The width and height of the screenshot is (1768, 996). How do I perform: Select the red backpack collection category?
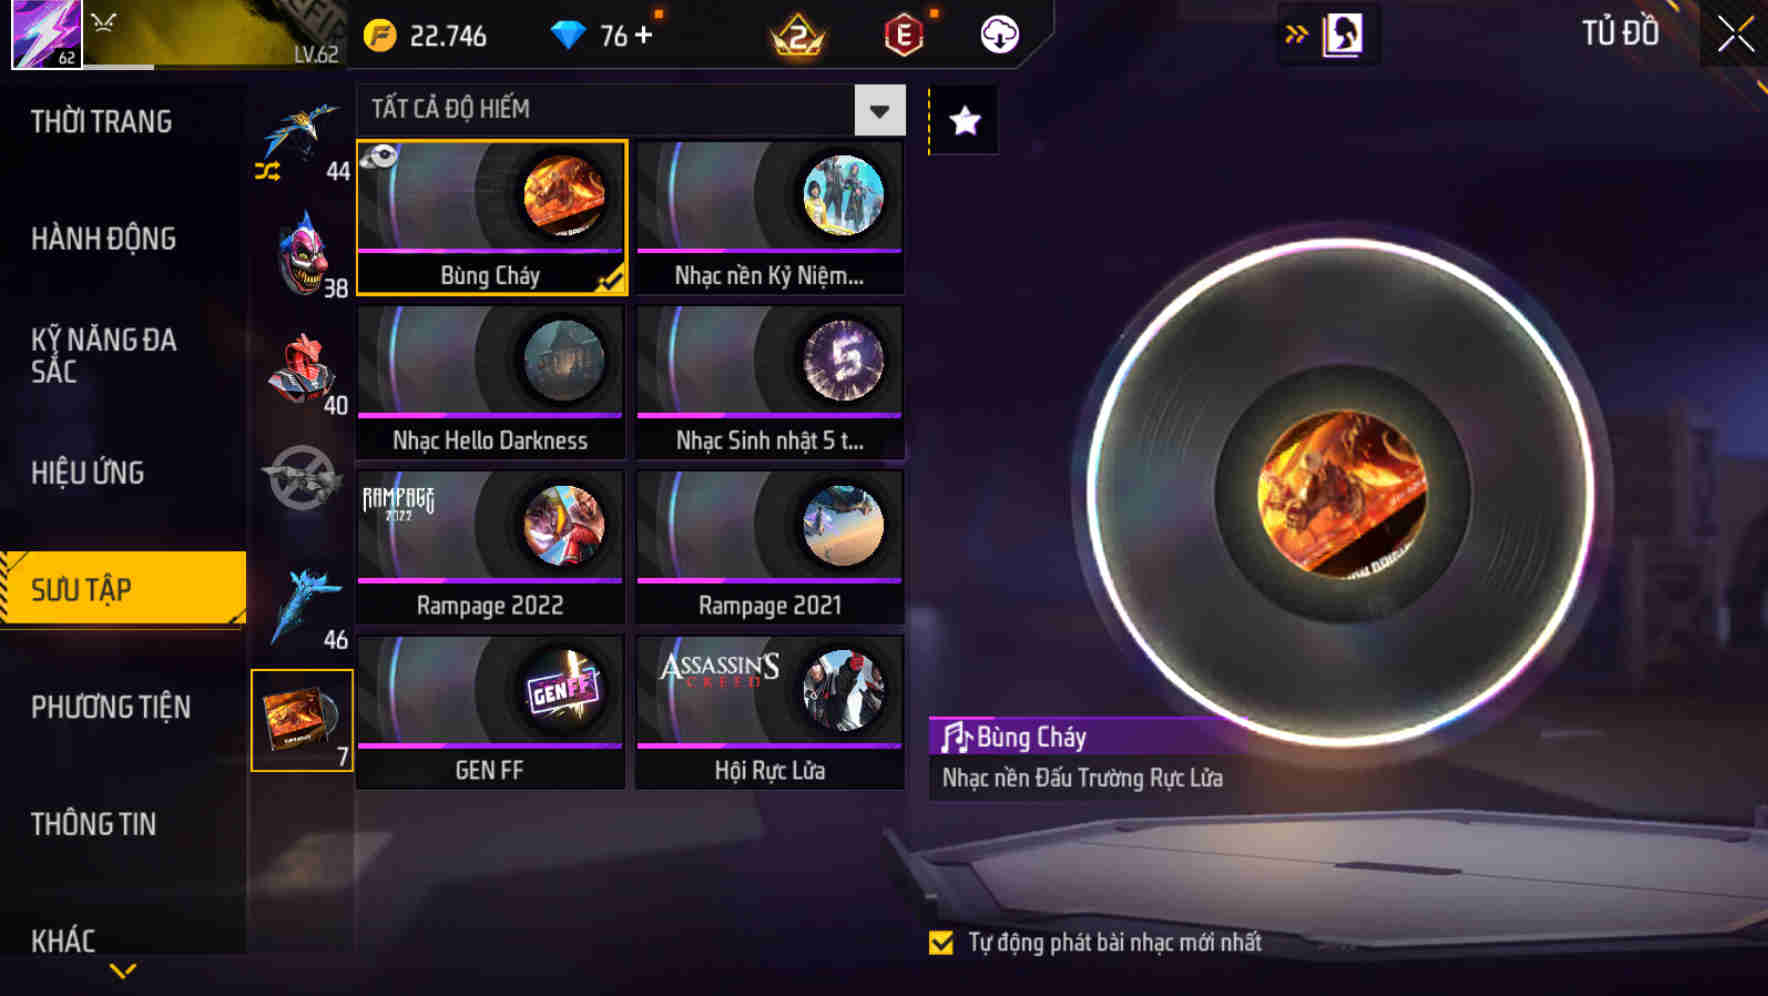(301, 370)
